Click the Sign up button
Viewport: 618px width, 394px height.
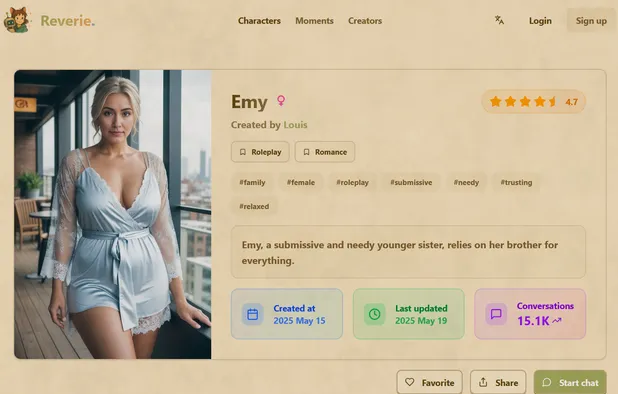click(x=591, y=20)
